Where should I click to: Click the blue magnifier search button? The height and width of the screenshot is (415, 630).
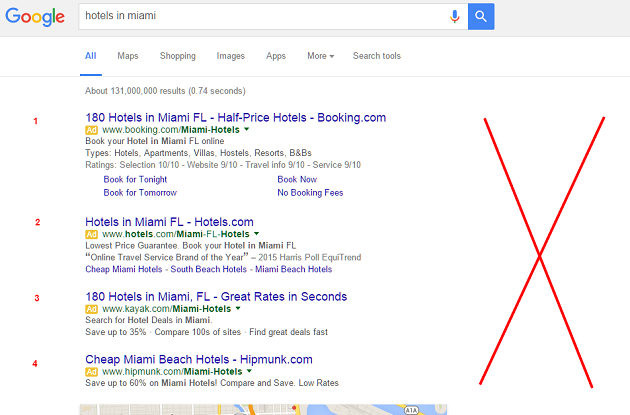pos(481,16)
